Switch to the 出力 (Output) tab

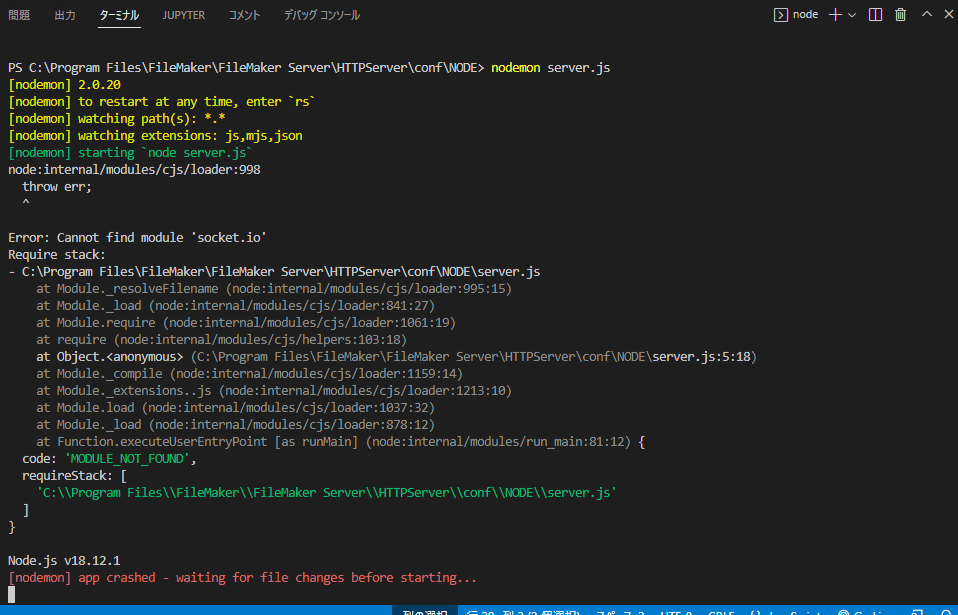click(65, 15)
